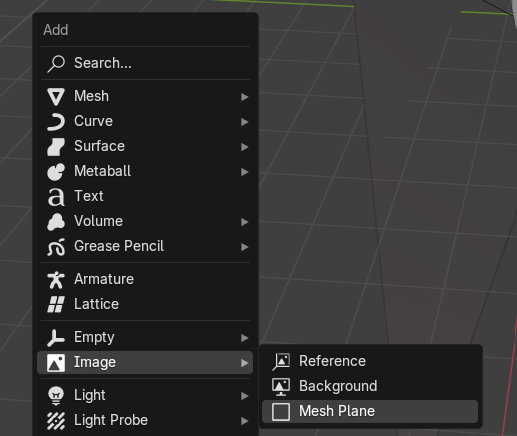Click the Mesh triangle icon

56,96
